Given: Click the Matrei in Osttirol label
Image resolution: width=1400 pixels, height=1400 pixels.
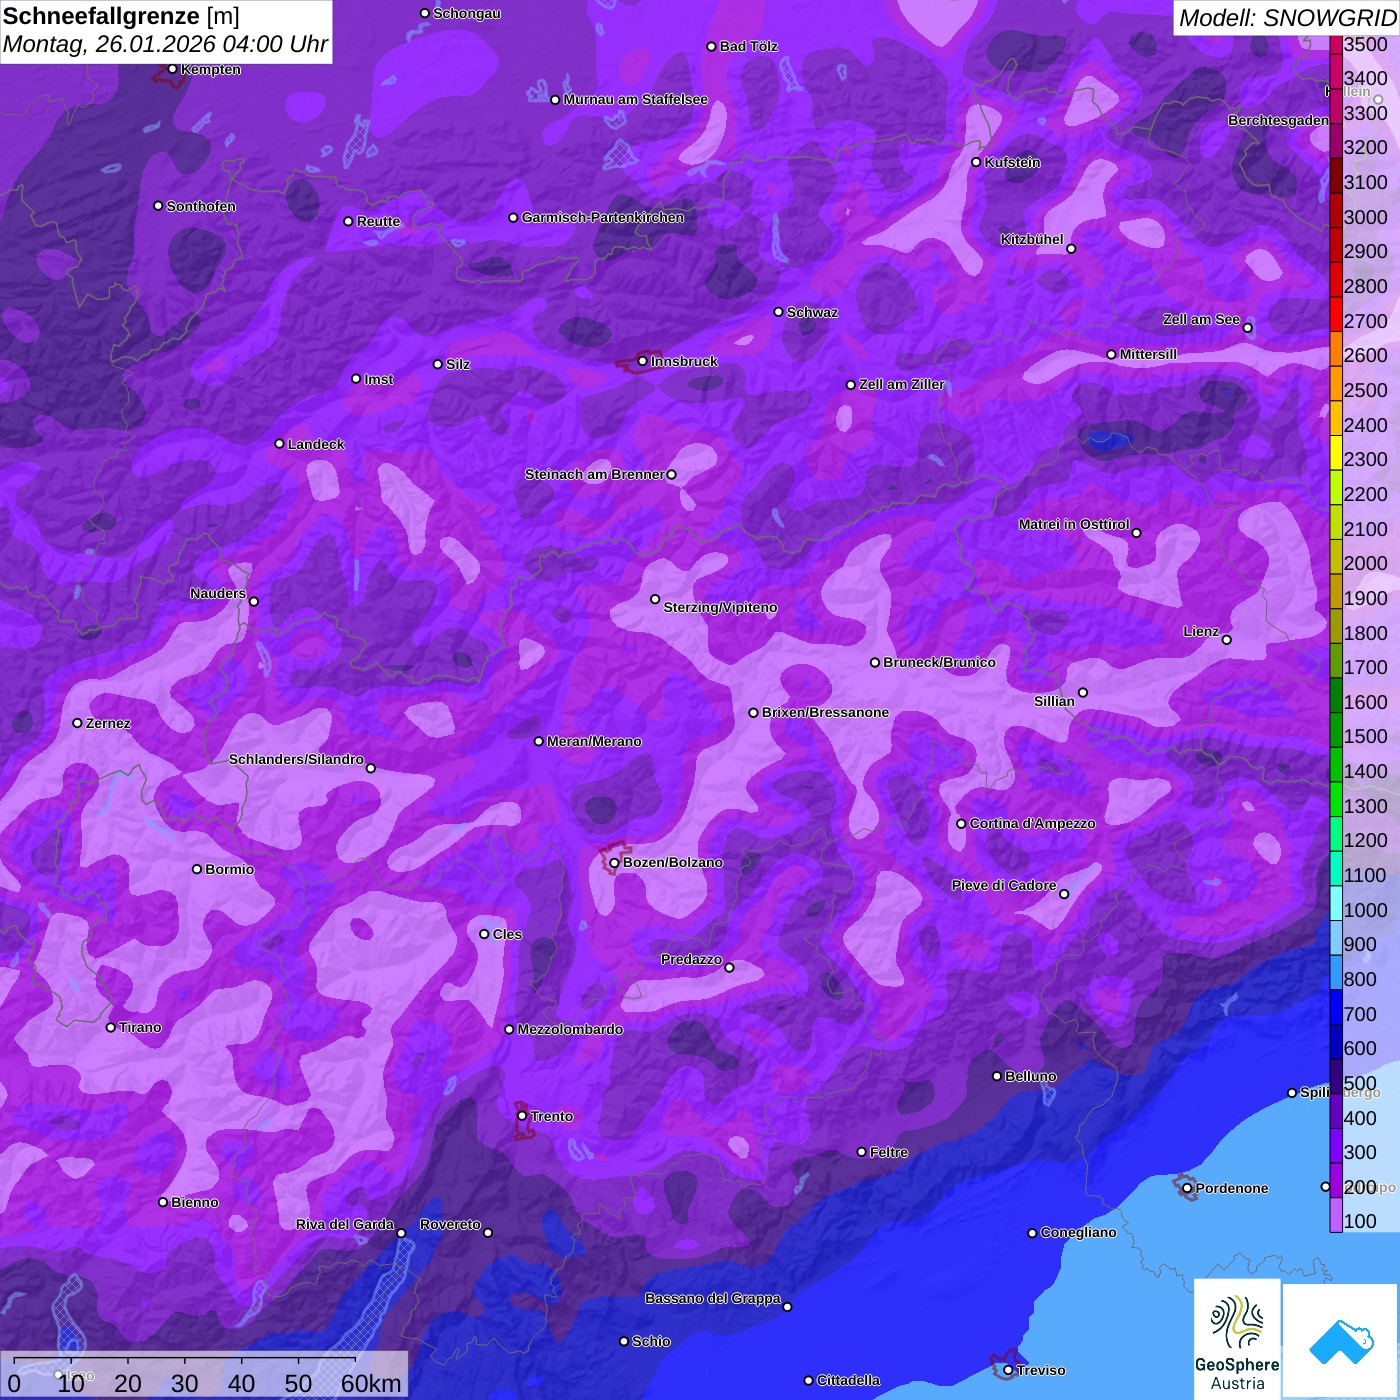Looking at the screenshot, I should 1074,524.
